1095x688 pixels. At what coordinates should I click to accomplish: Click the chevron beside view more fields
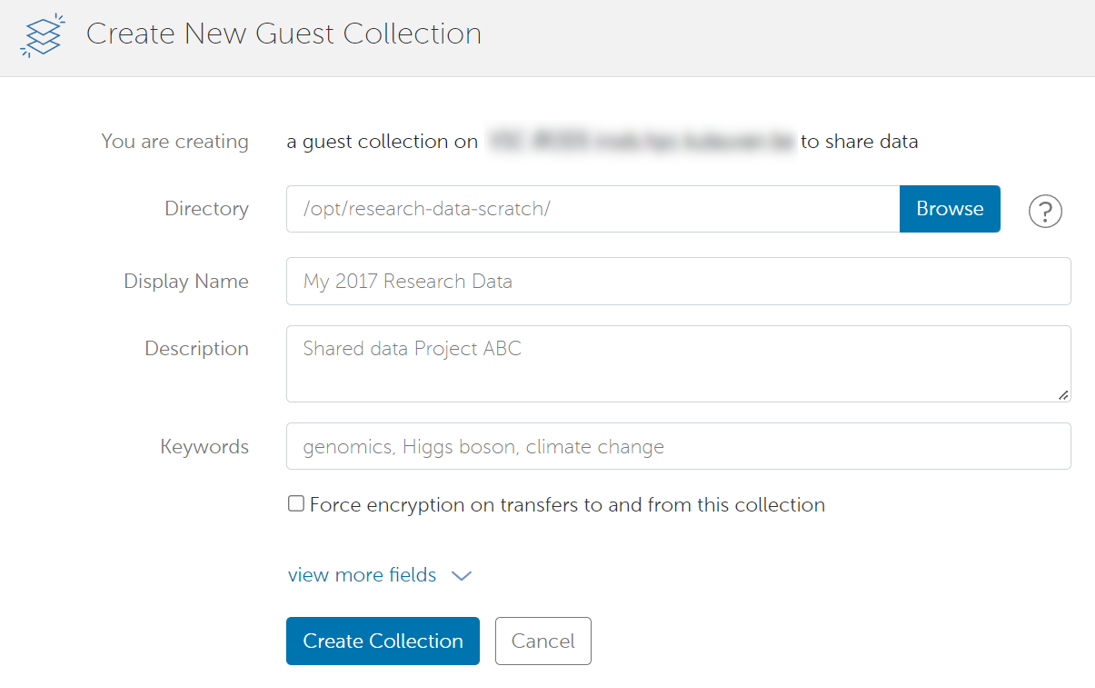[462, 576]
